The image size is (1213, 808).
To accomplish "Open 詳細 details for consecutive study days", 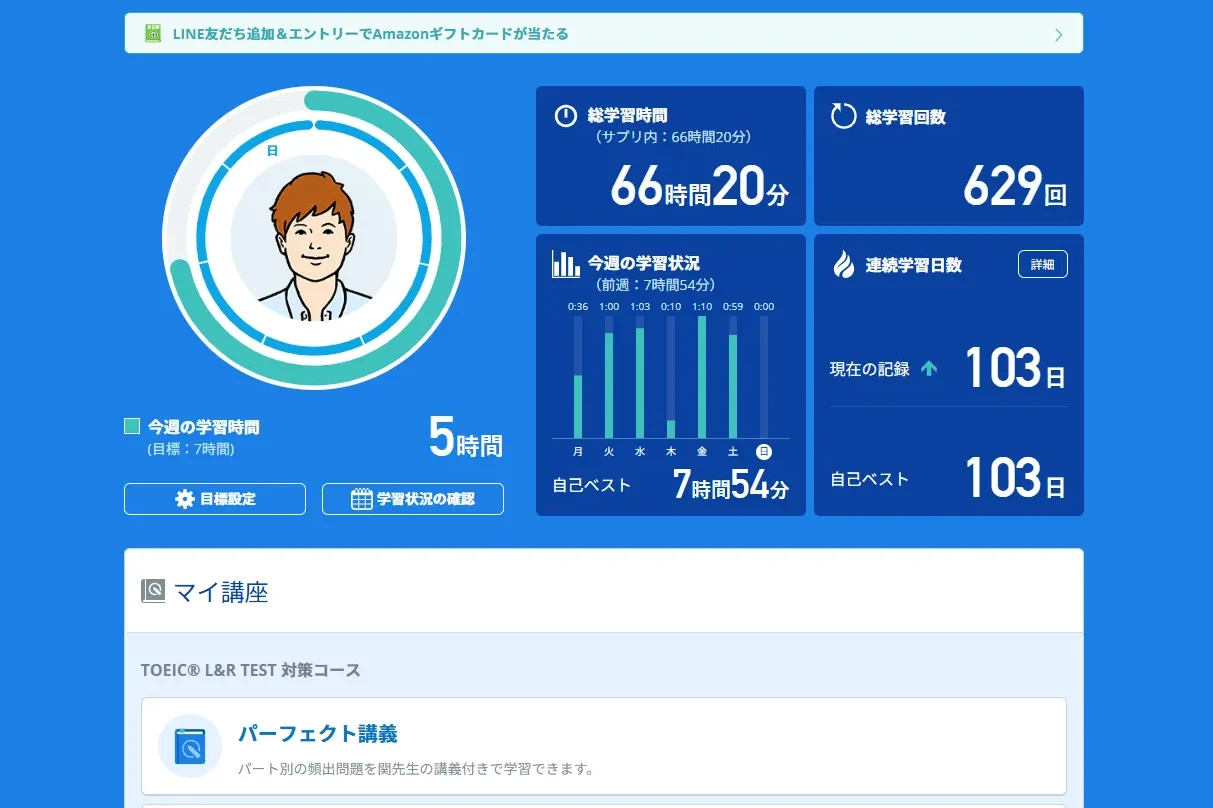I will [1043, 264].
